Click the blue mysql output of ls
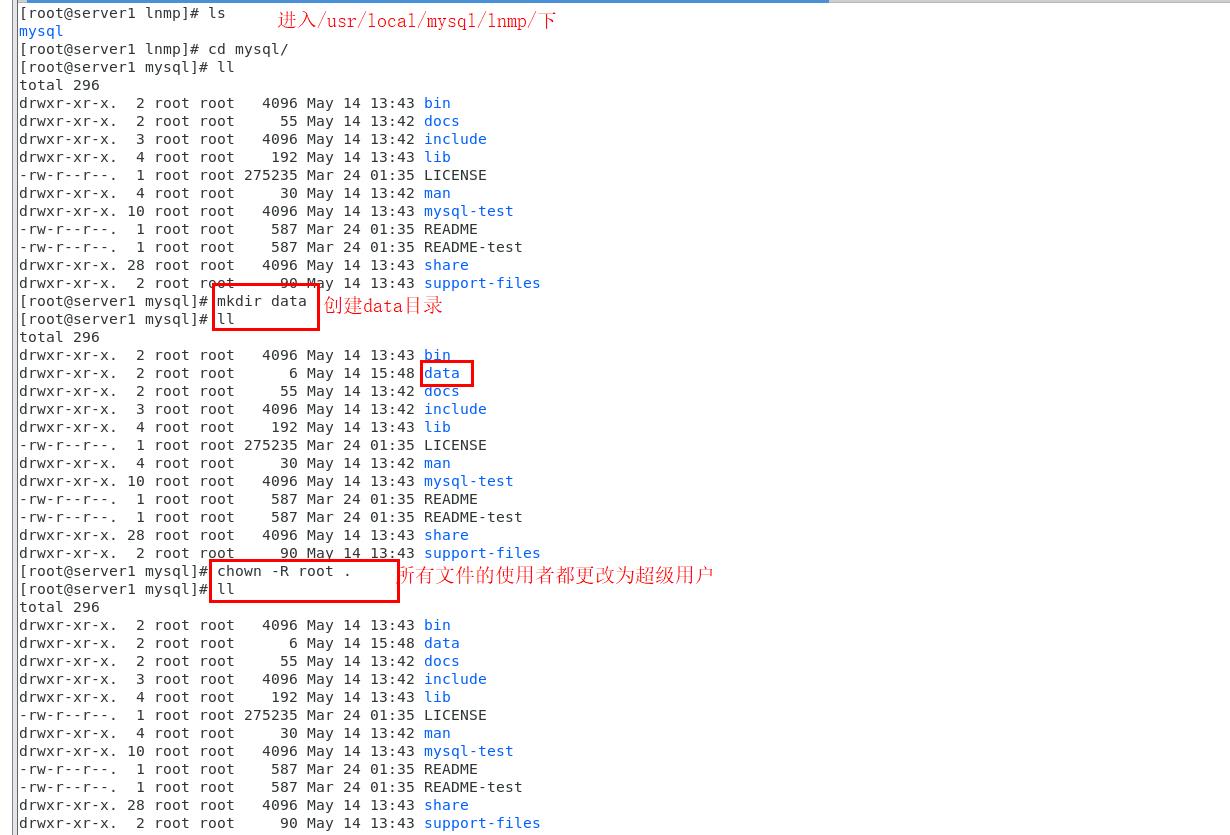Viewport: 1230px width, 835px height. (41, 31)
